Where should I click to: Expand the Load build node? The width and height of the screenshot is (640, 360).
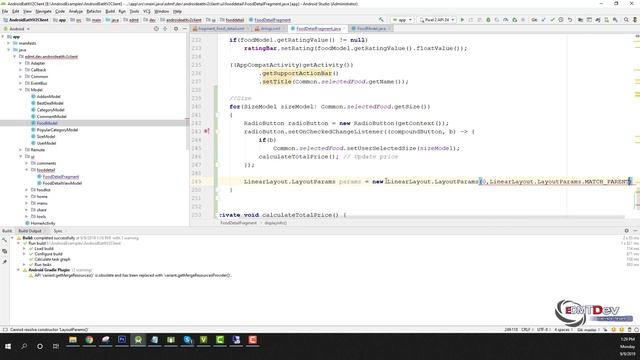[x=24, y=249]
